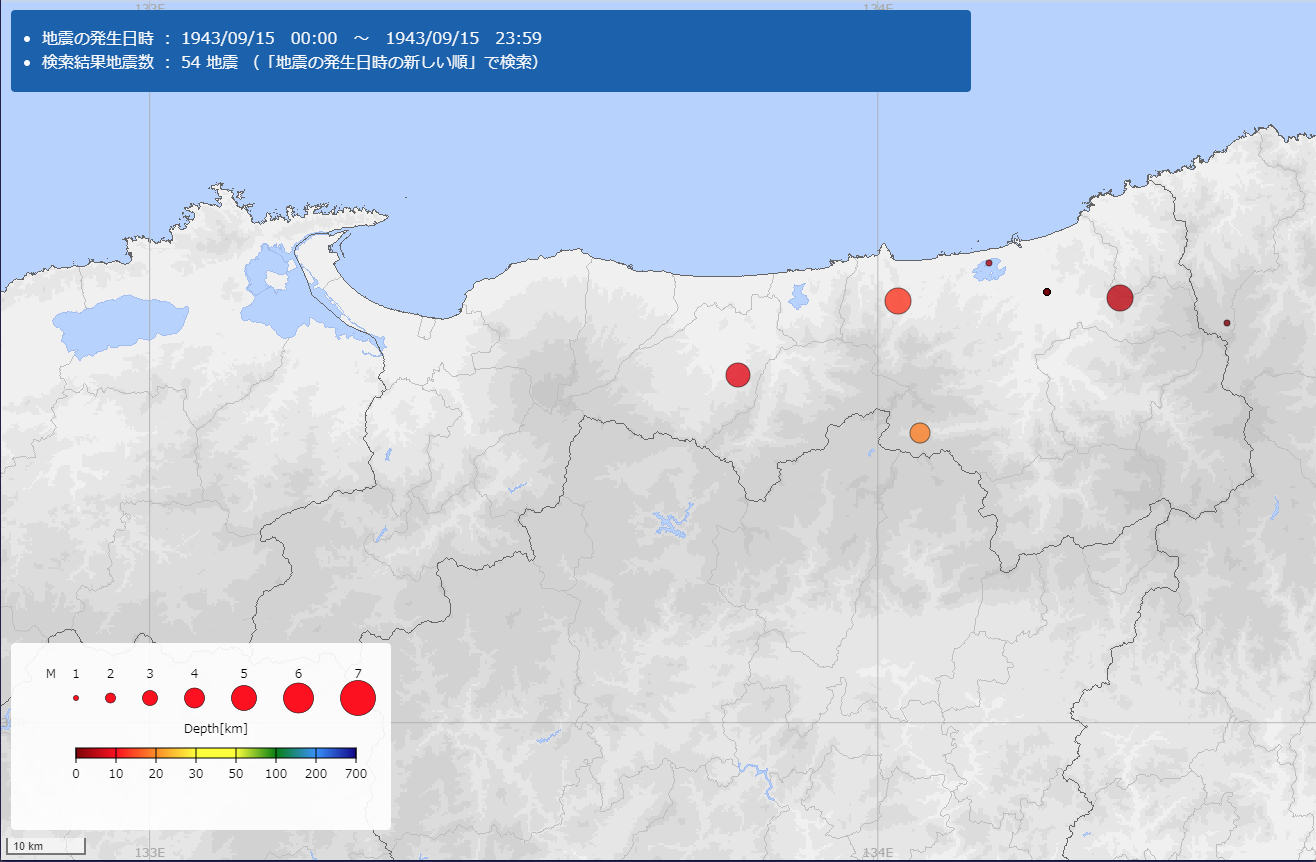Select the large dark red eastern earthquake marker
This screenshot has width=1316, height=862.
(x=1120, y=298)
